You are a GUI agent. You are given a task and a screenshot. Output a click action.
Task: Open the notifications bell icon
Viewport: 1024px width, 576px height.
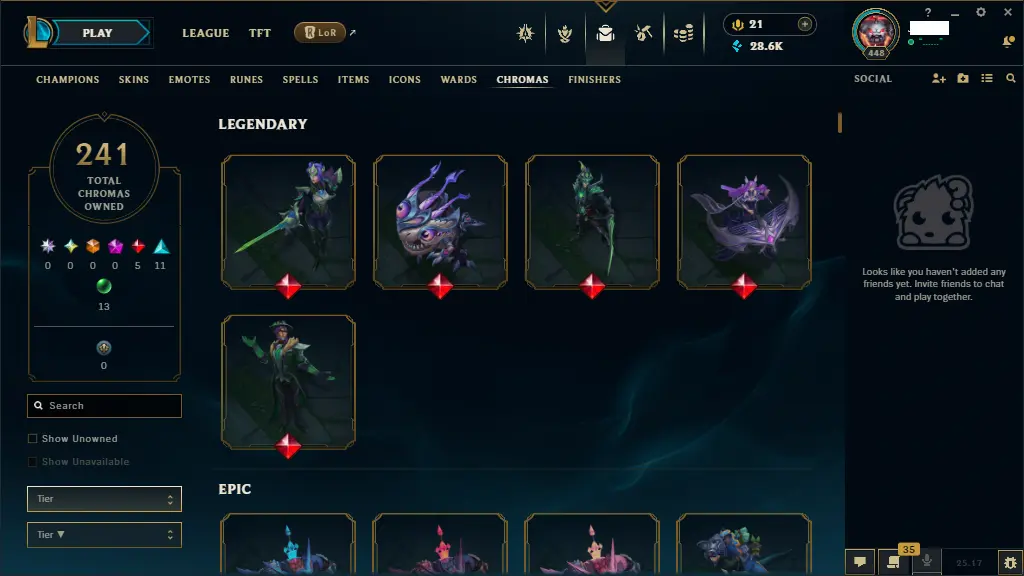(1008, 42)
